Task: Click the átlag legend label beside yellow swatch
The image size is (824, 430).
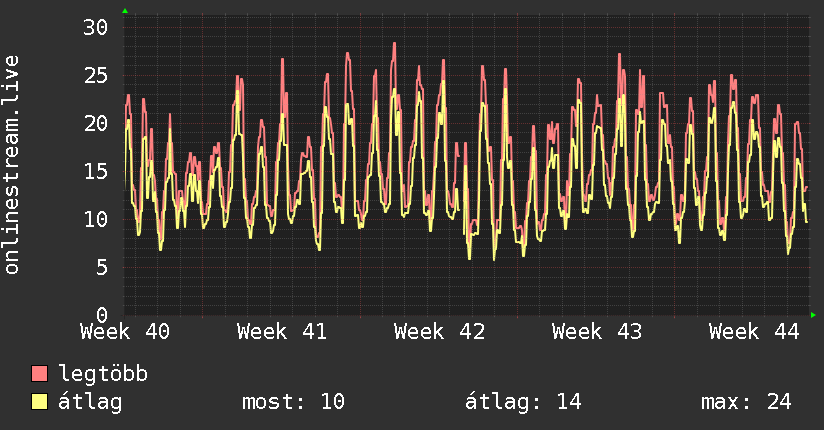Action: click(x=90, y=402)
